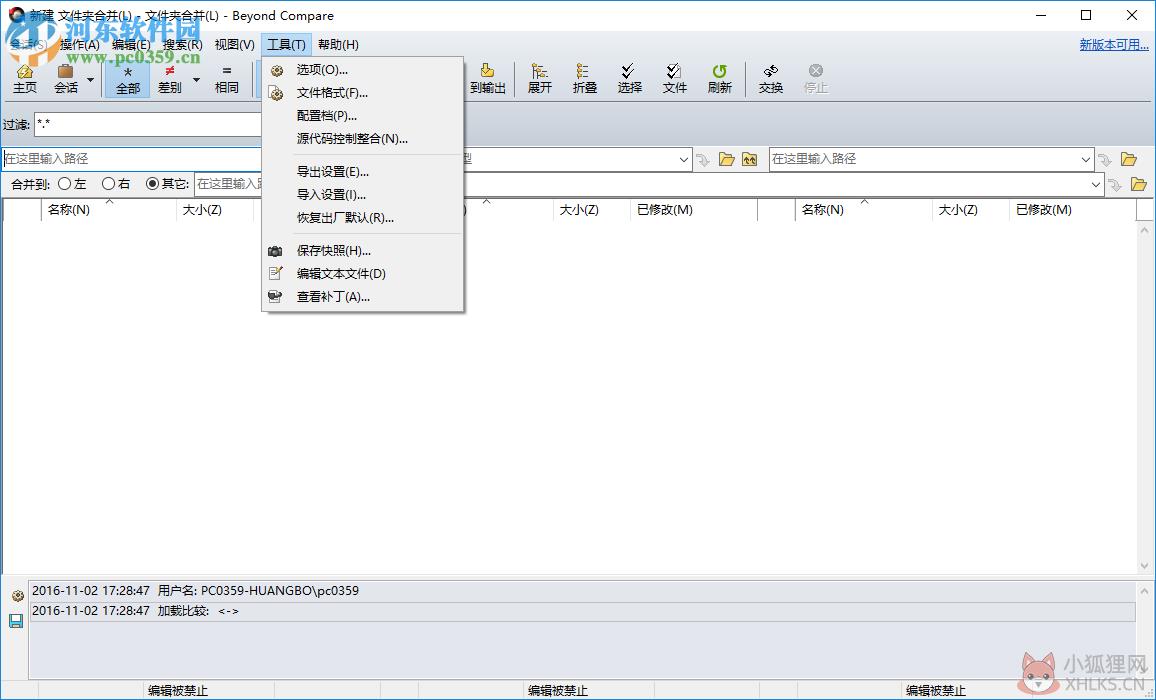Click the log panel scrollbar up arrow
The height and width of the screenshot is (700, 1156).
pyautogui.click(x=1145, y=591)
